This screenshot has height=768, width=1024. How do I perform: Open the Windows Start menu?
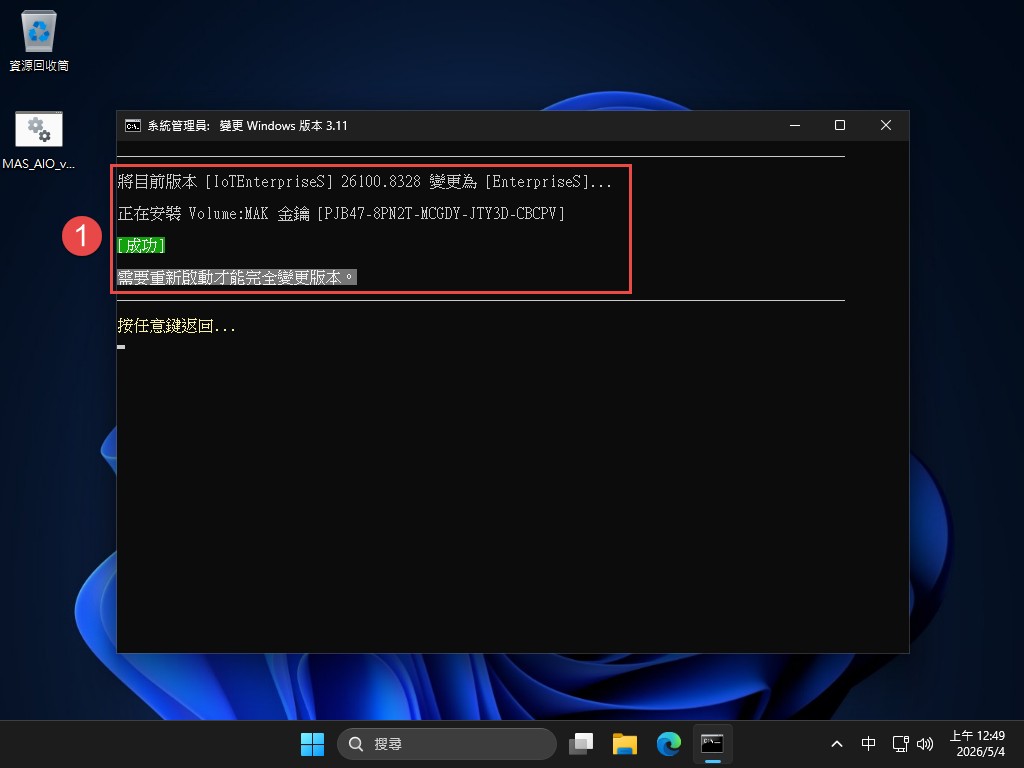coord(312,744)
